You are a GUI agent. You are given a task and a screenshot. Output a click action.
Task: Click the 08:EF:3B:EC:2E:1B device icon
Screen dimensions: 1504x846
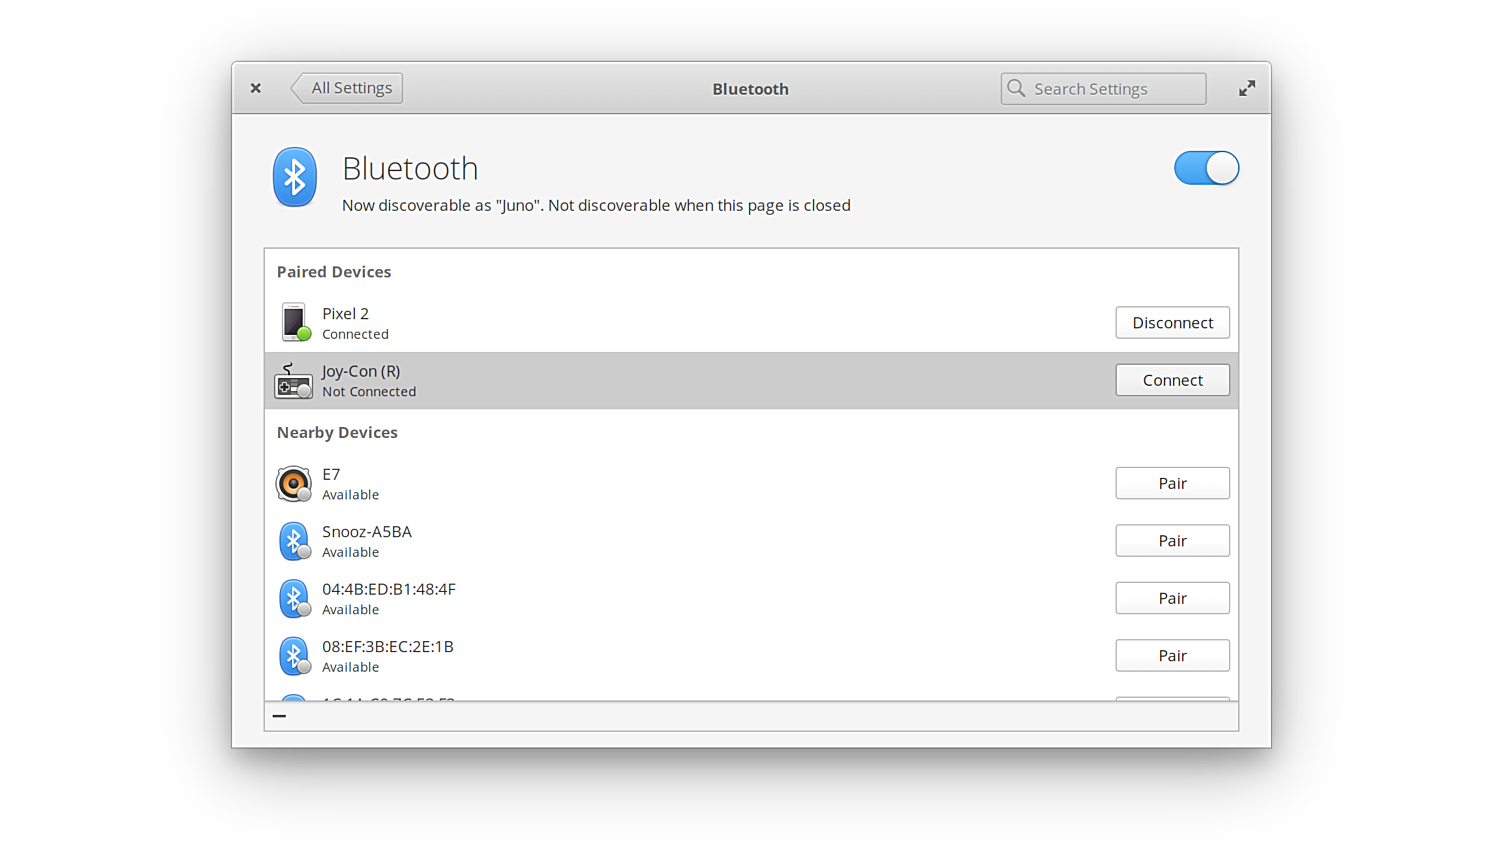293,656
